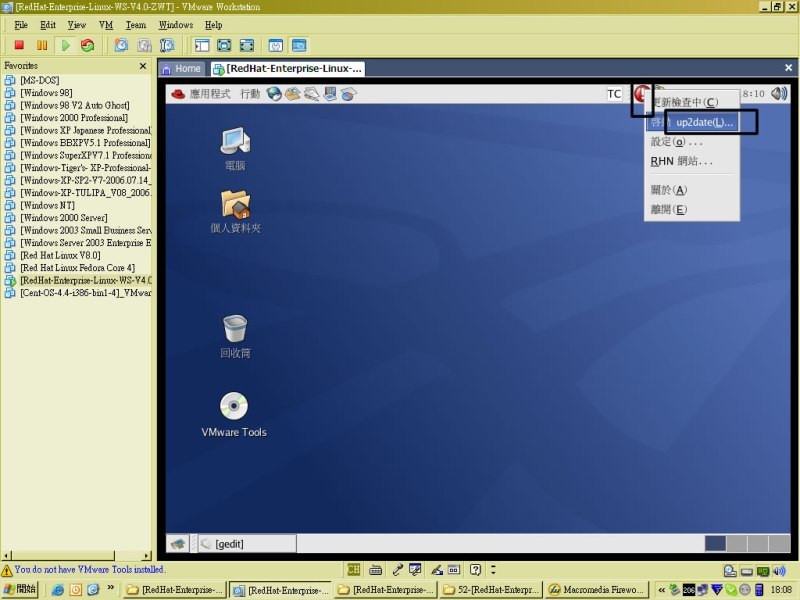Open the 行動 actions panel menu
The width and height of the screenshot is (800, 600).
(x=250, y=94)
